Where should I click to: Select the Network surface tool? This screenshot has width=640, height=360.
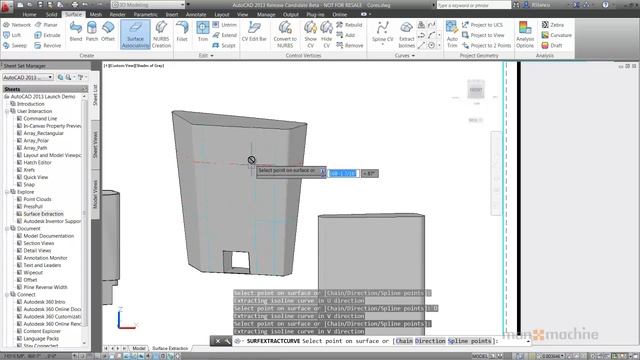click(x=17, y=25)
